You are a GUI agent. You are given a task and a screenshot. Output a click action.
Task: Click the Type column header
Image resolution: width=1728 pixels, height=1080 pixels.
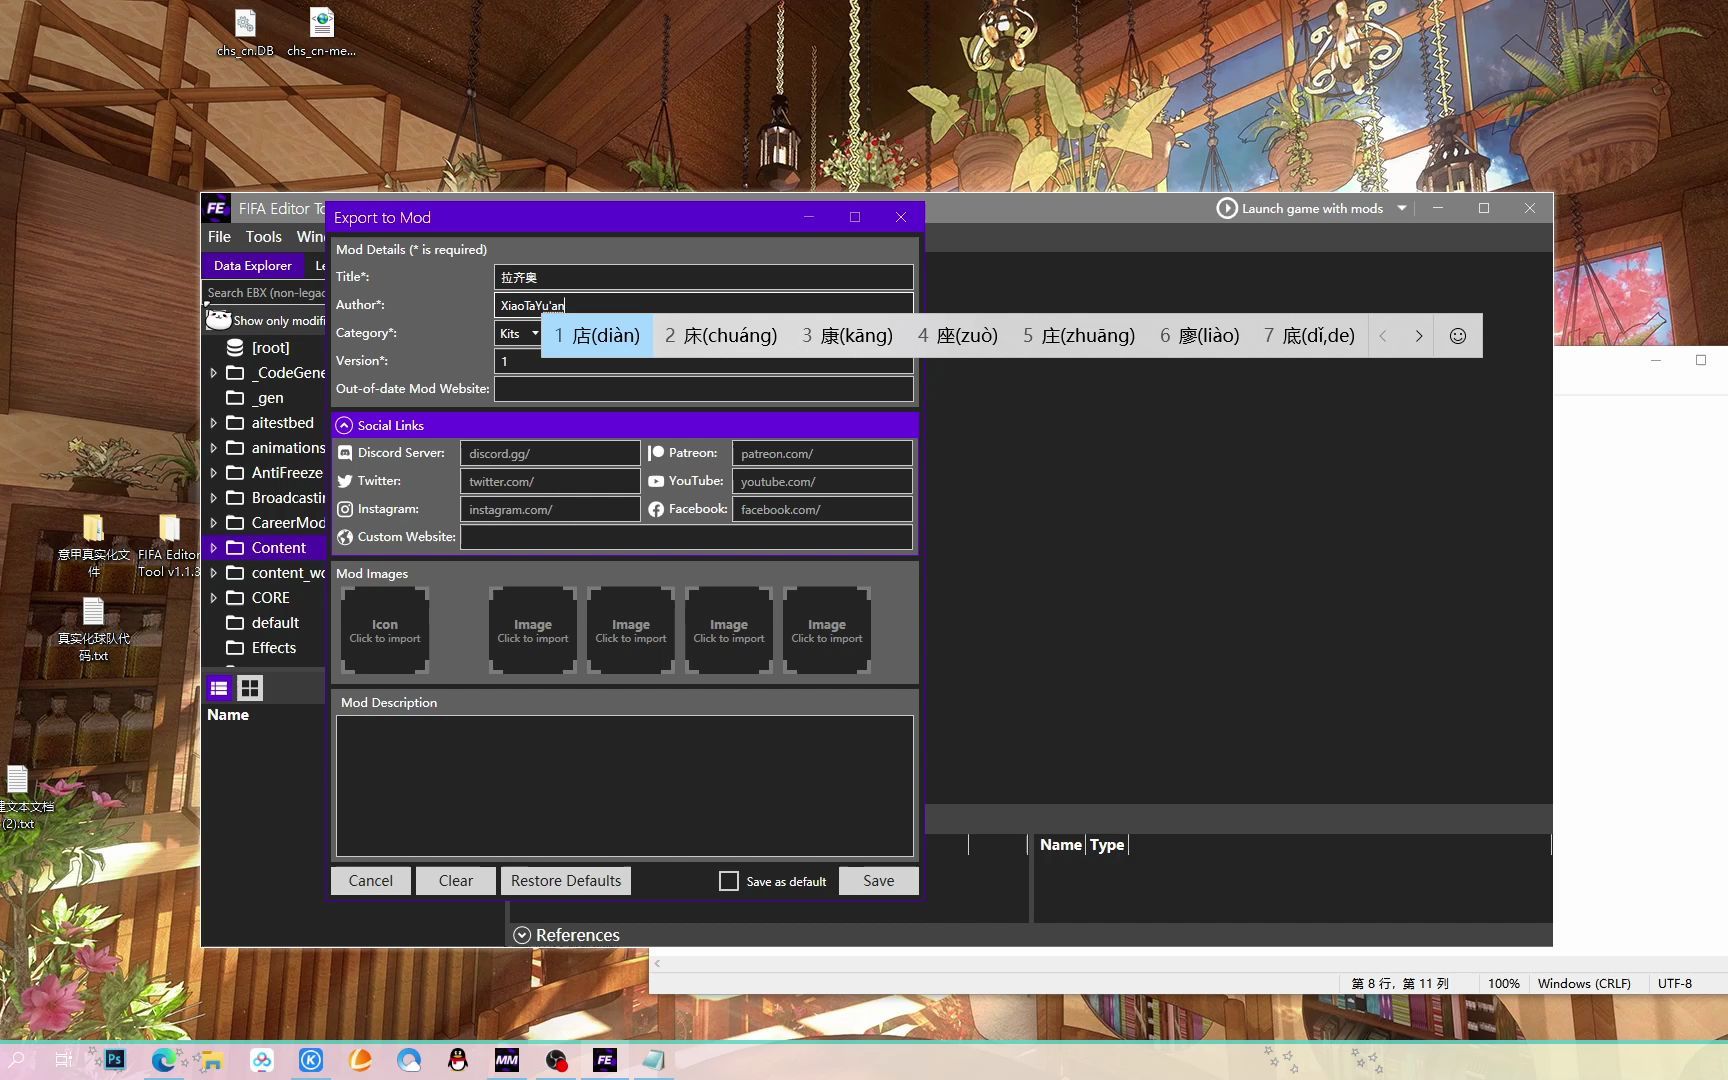tap(1106, 845)
